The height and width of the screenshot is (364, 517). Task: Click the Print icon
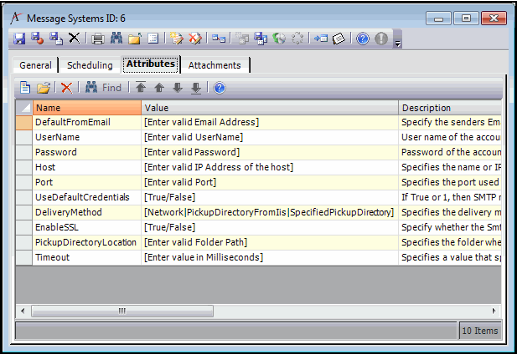click(x=98, y=39)
